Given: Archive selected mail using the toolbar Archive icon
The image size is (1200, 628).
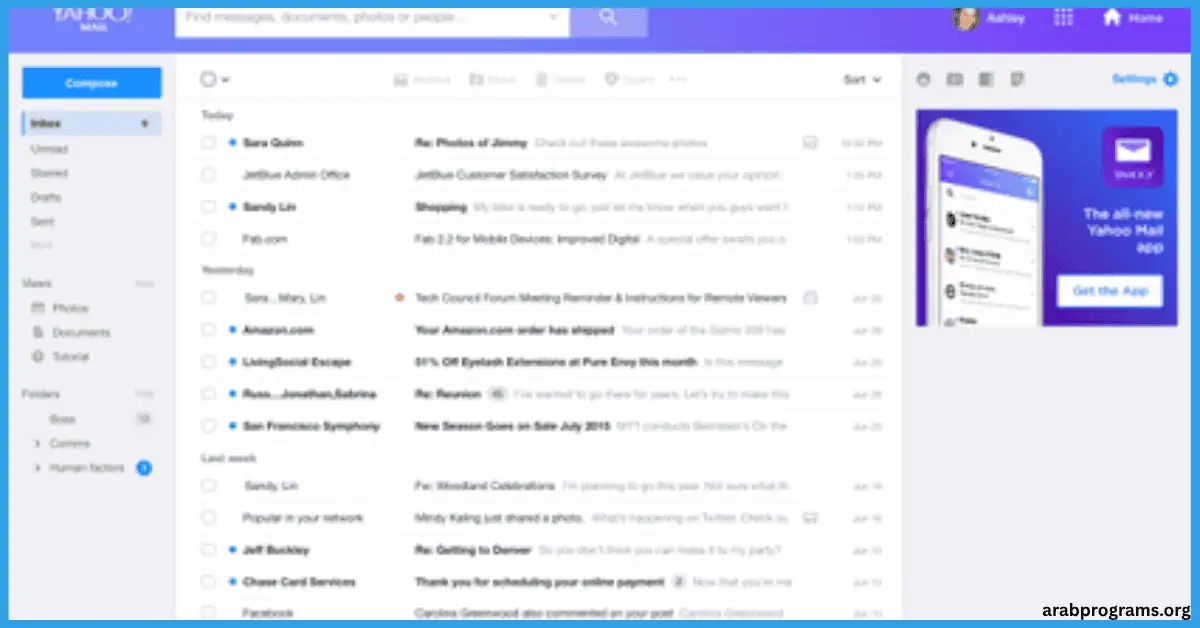Looking at the screenshot, I should coord(400,79).
